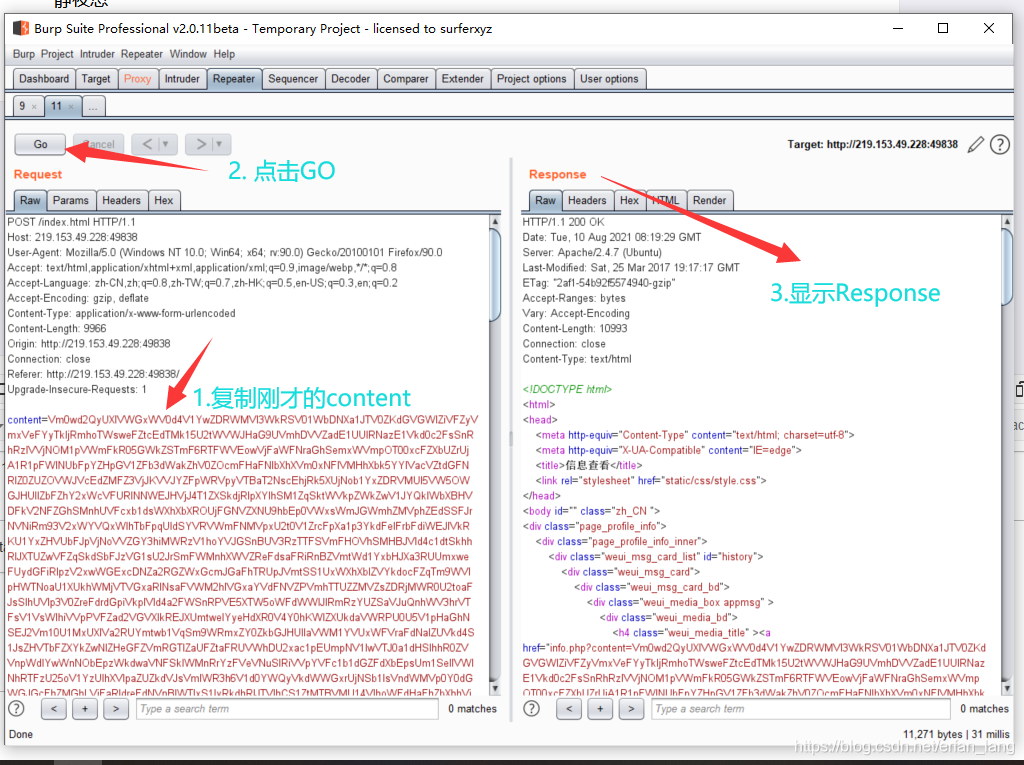Switch to the Extender tab
Screen dimensions: 1024x765
point(462,79)
